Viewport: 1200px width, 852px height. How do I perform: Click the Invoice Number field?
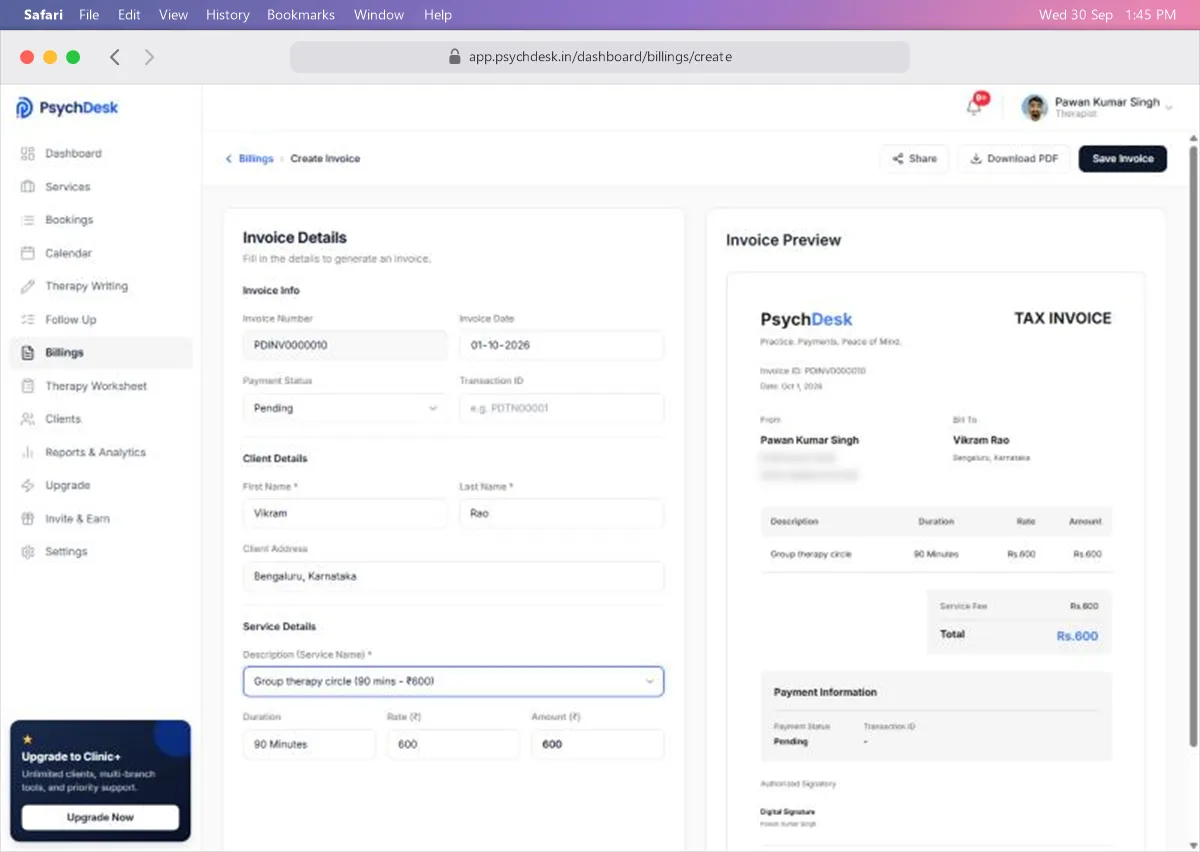click(345, 345)
